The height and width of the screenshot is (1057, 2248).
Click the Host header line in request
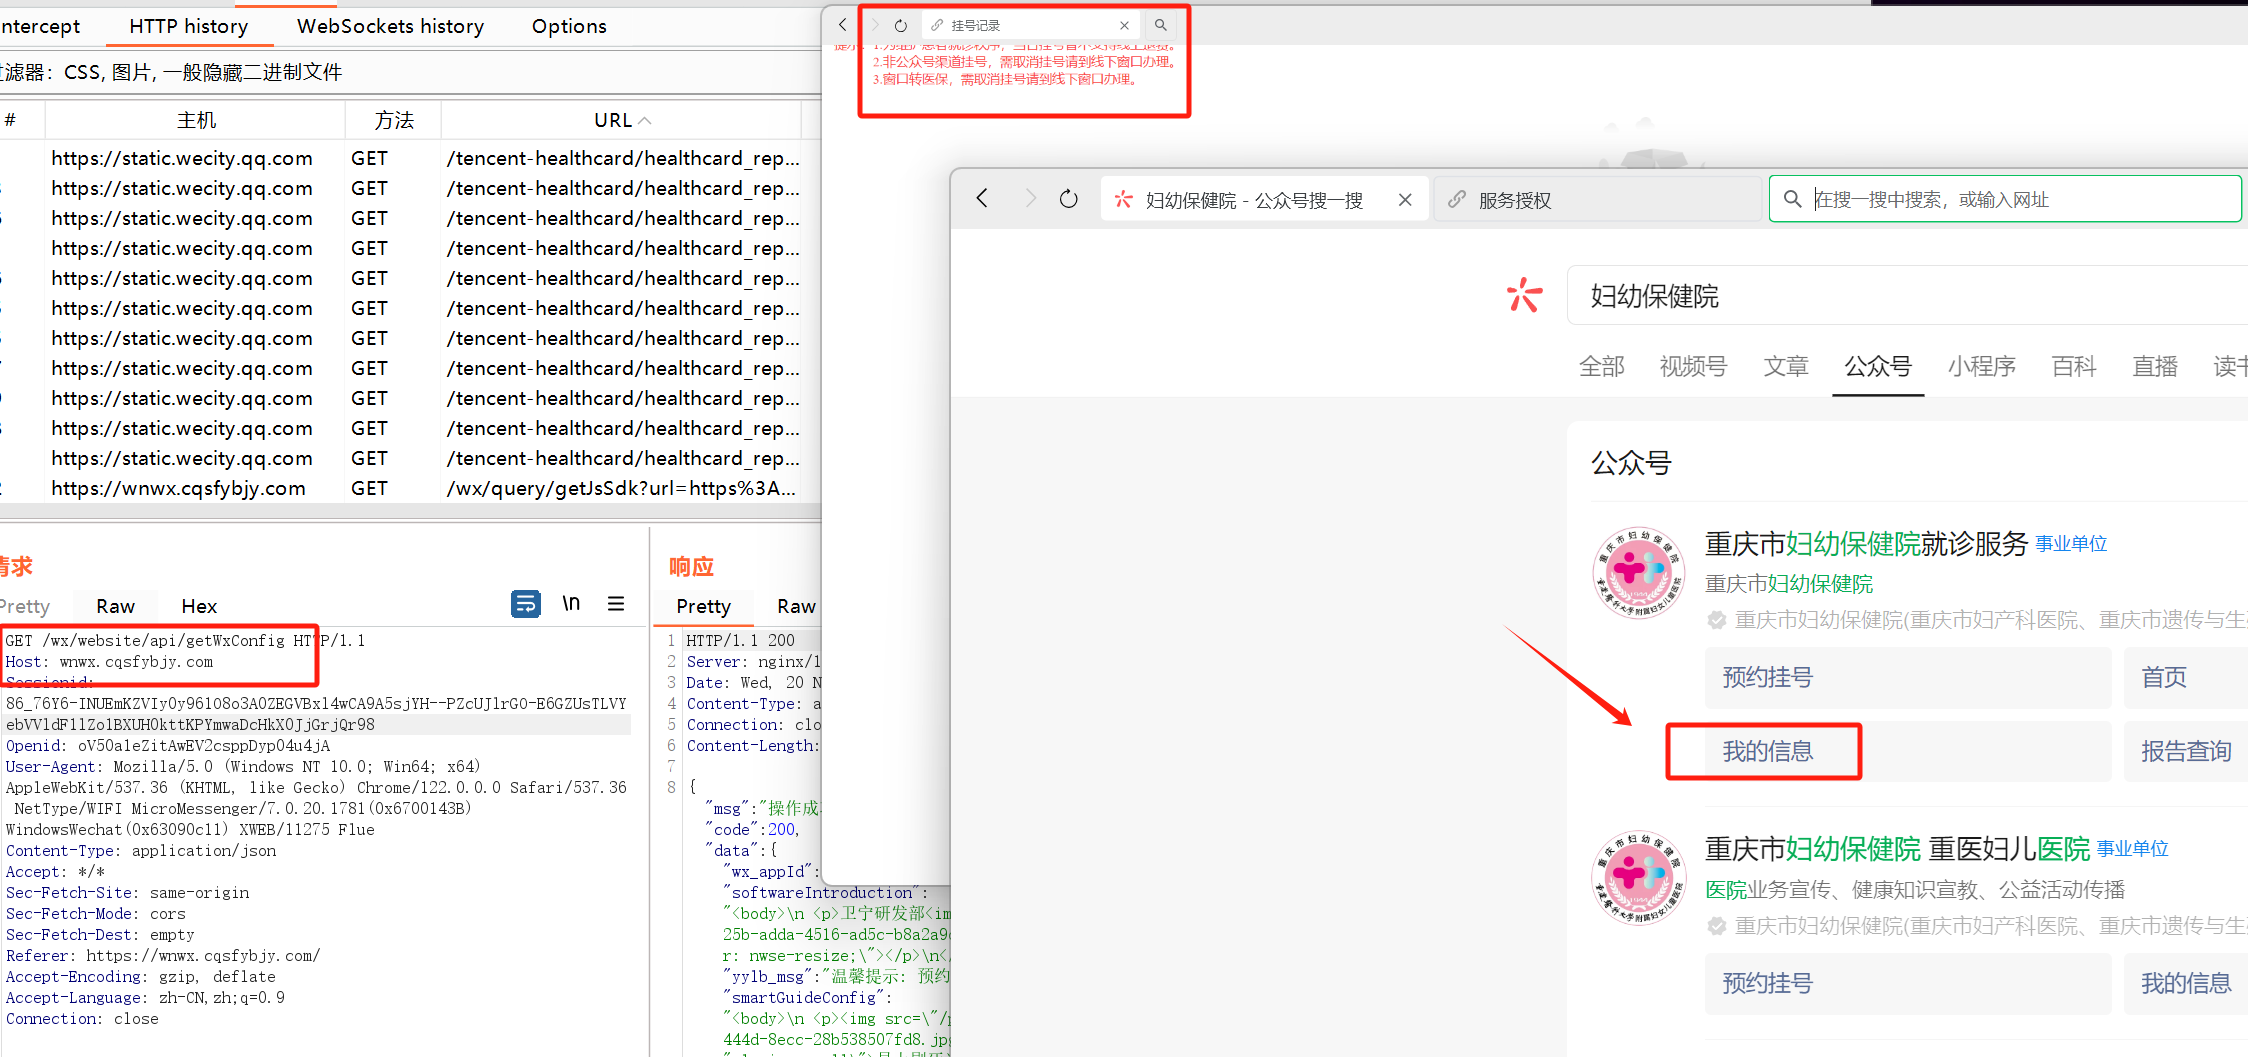point(110,662)
